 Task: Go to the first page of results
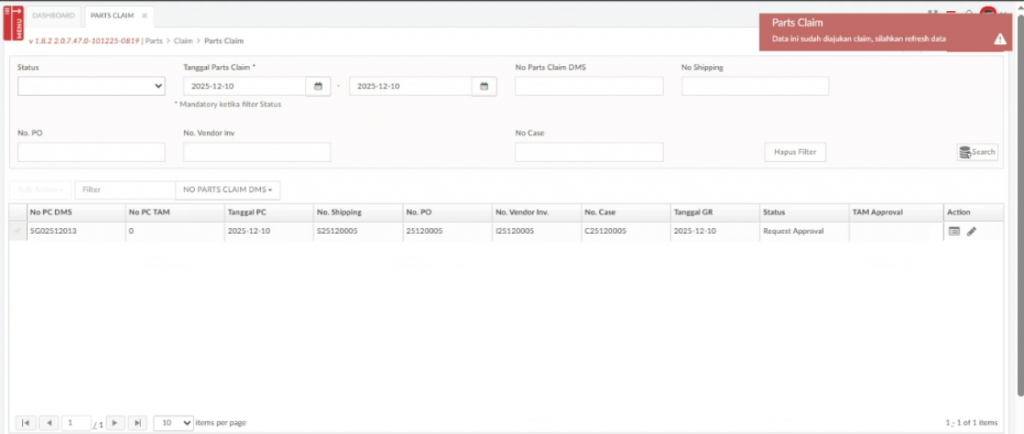[26, 423]
